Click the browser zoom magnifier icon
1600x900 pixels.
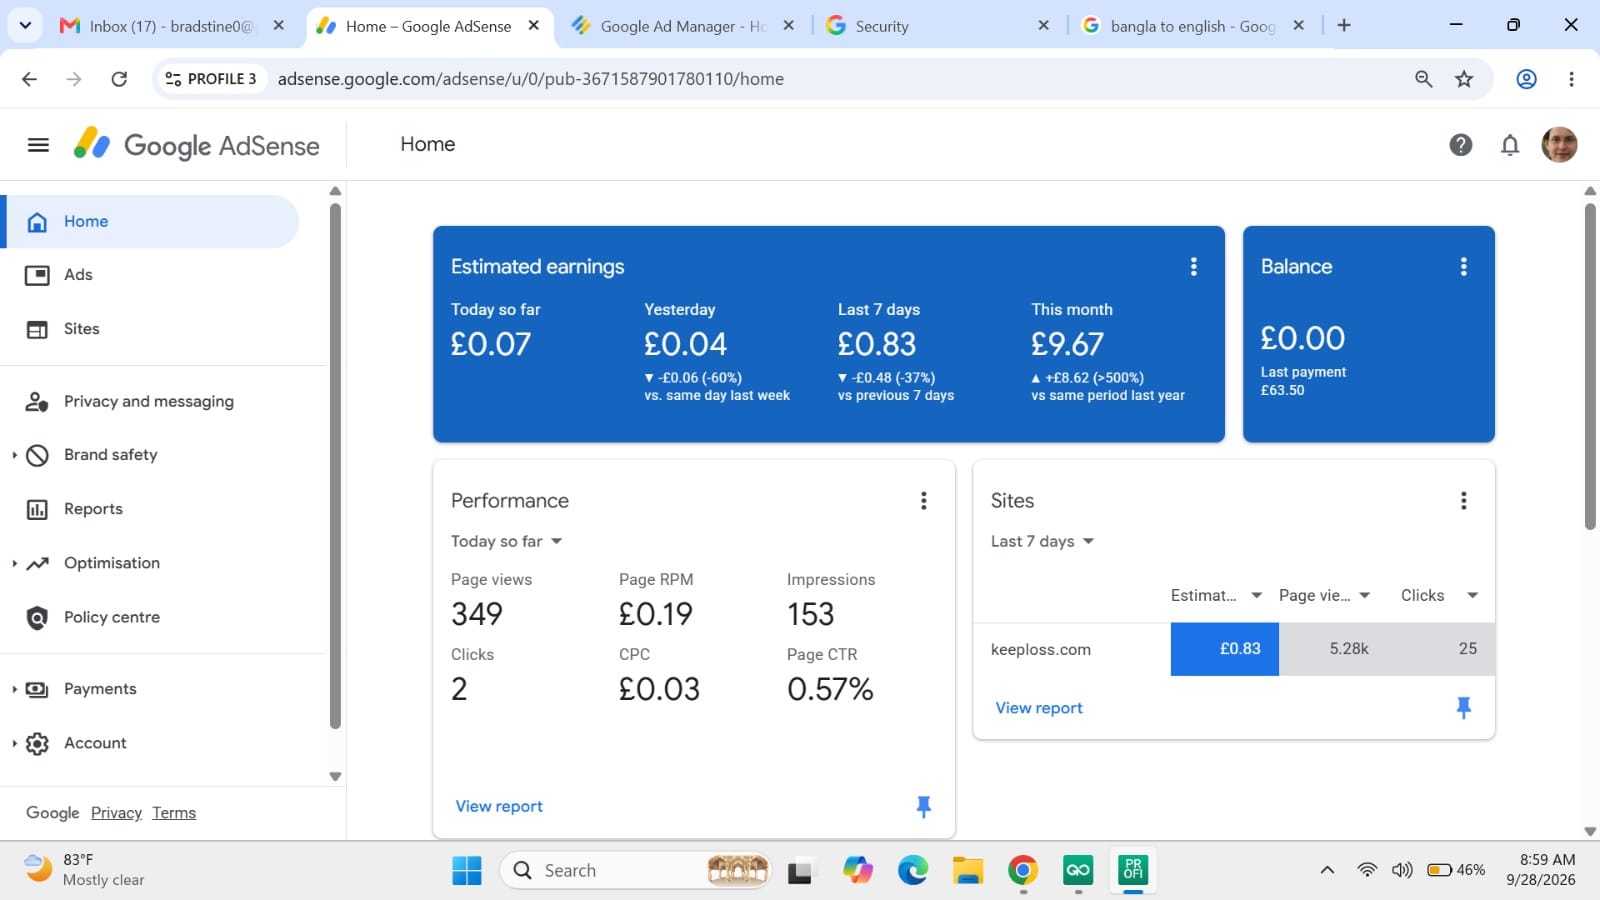click(1423, 79)
